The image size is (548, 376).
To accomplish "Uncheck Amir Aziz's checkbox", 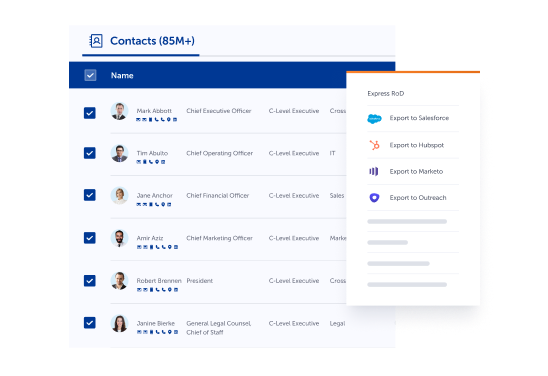I will tap(90, 238).
